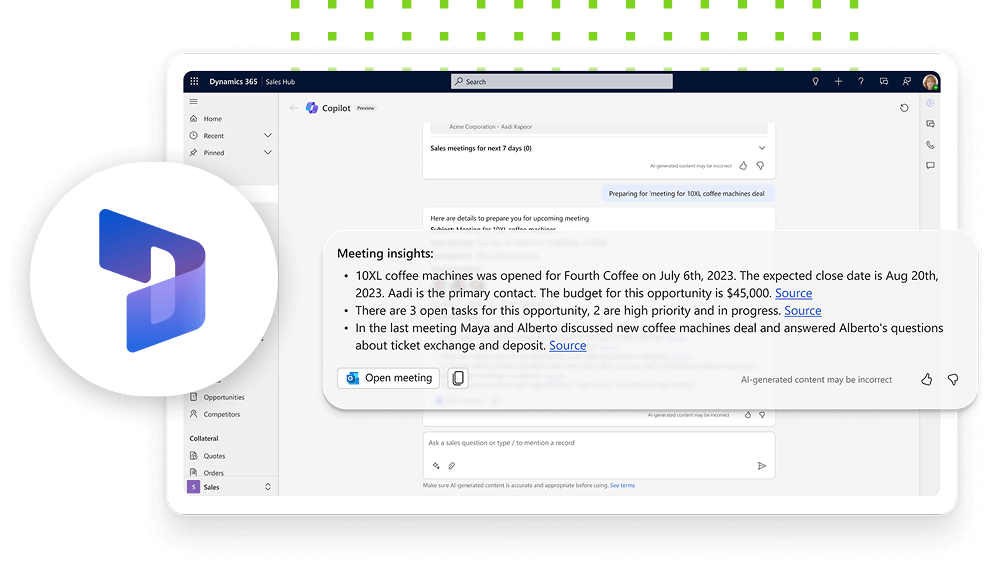Copy the Meeting insights using the clipboard icon
This screenshot has width=1004, height=570.
pos(458,379)
